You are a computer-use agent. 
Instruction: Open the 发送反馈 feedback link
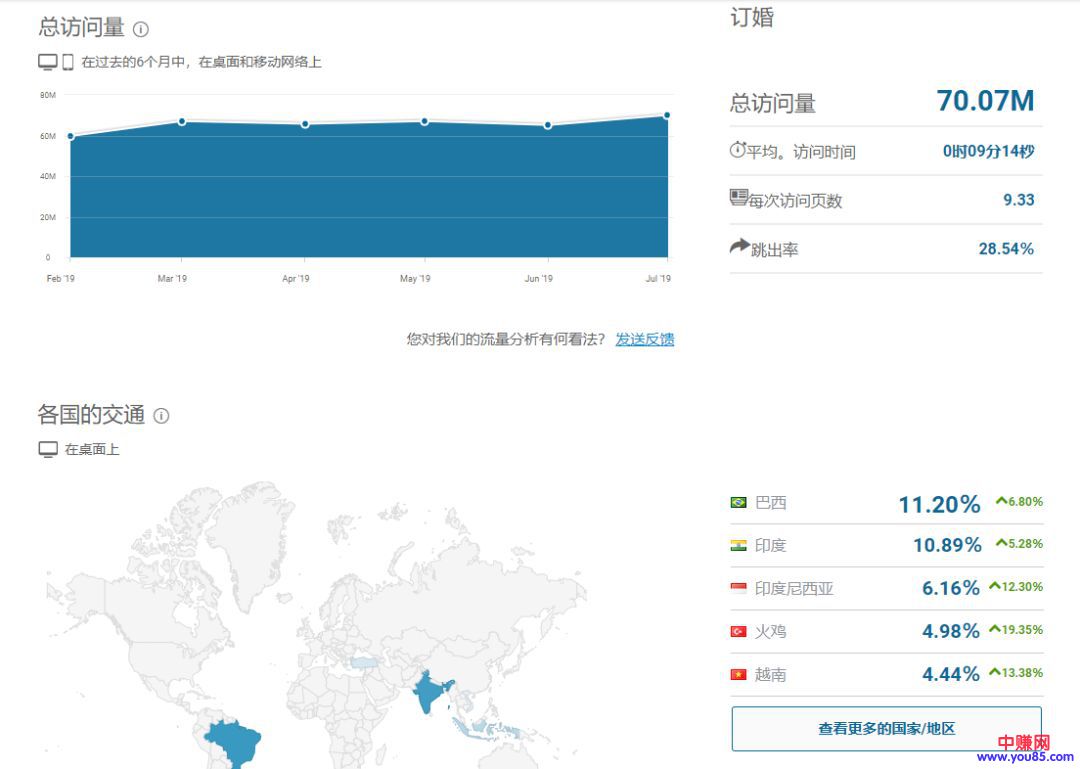644,339
